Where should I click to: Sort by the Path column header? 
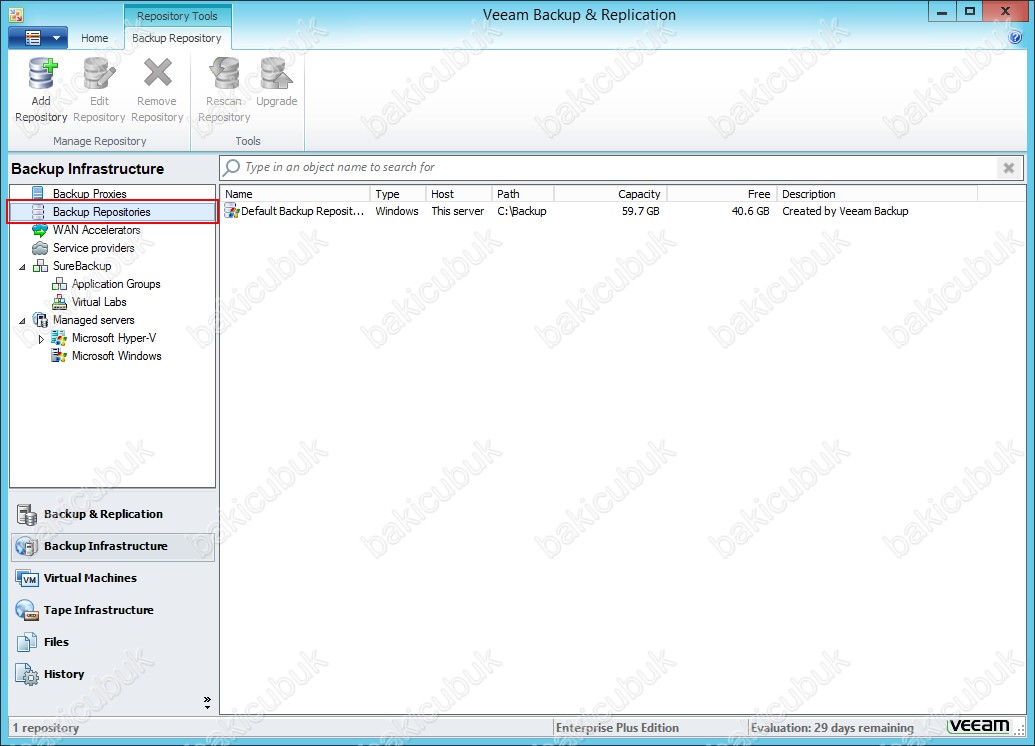coord(523,194)
